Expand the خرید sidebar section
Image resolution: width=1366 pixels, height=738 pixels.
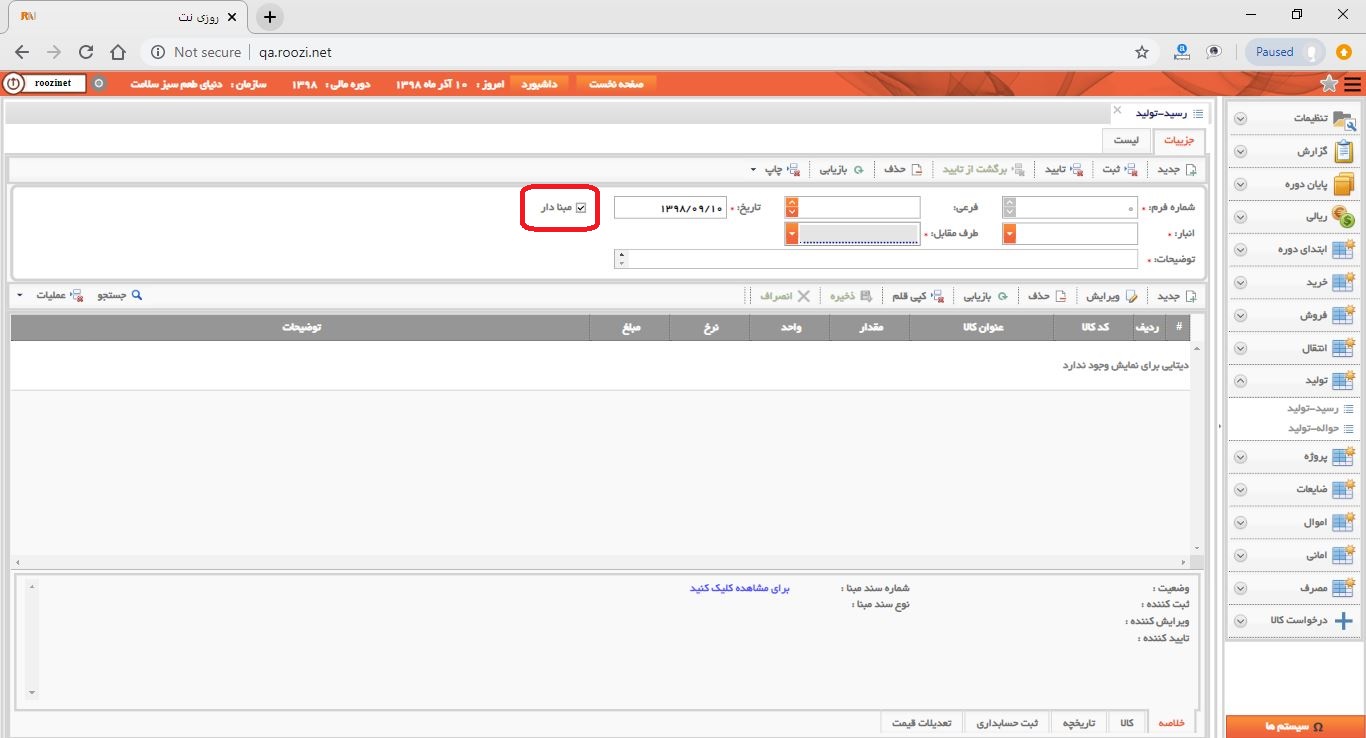coord(1240,283)
